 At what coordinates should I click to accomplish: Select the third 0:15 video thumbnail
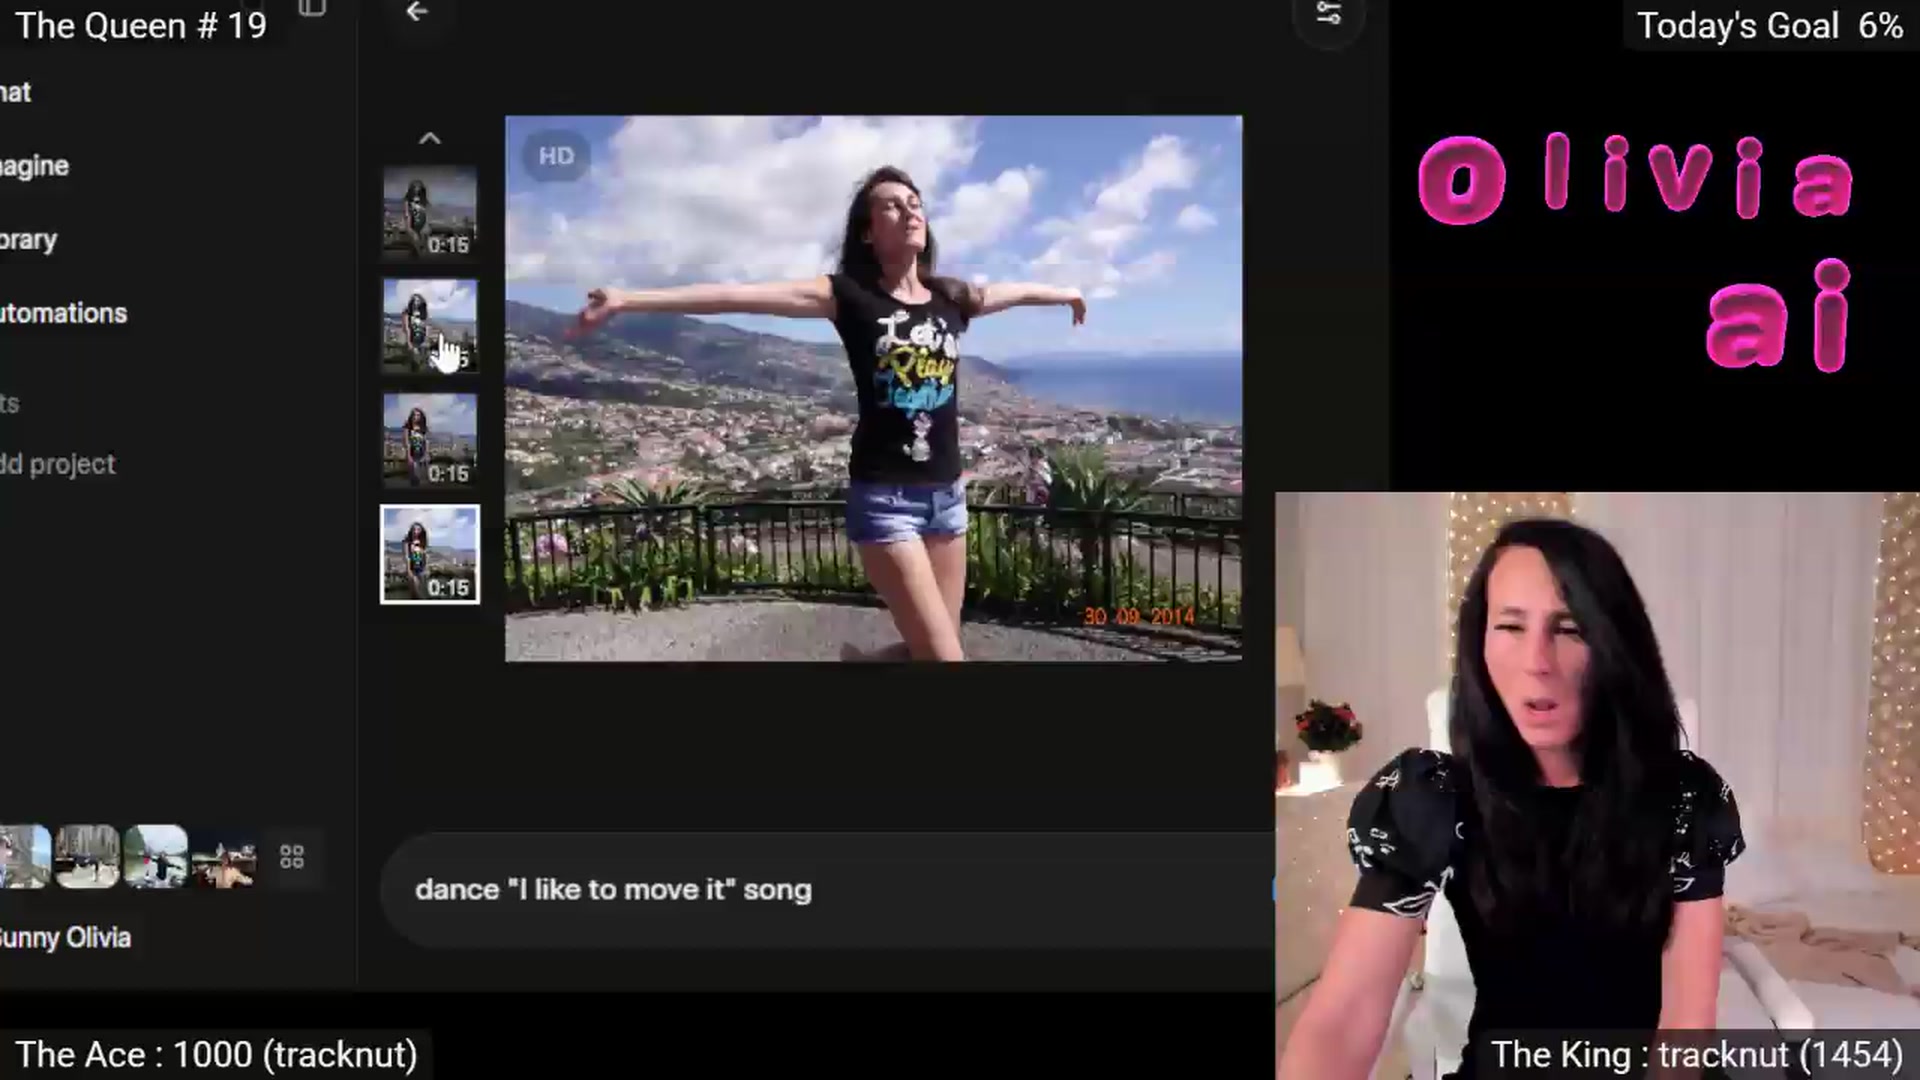point(430,440)
